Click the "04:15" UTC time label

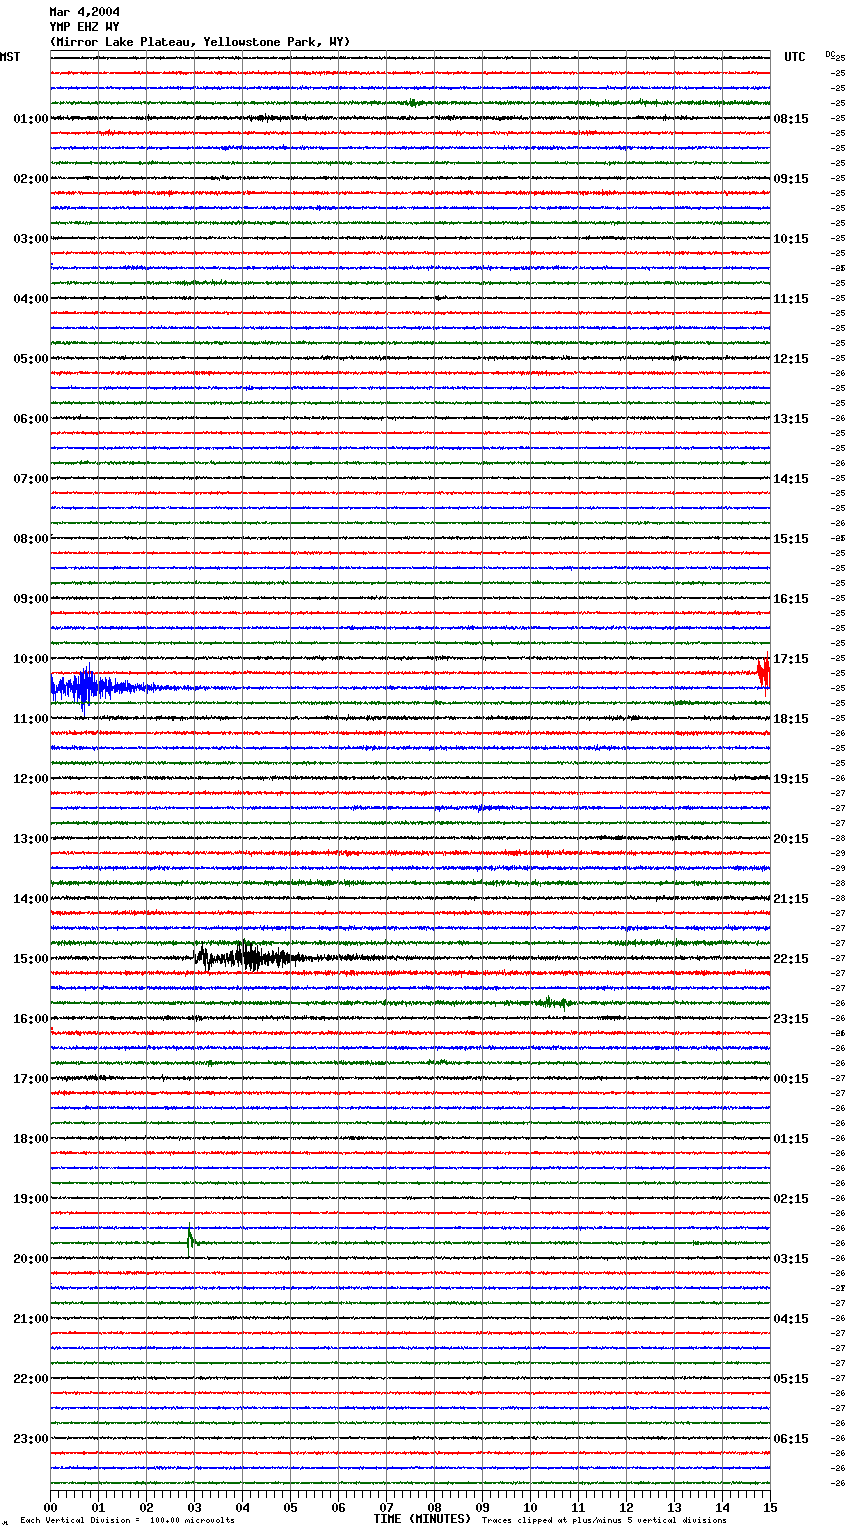791,1319
